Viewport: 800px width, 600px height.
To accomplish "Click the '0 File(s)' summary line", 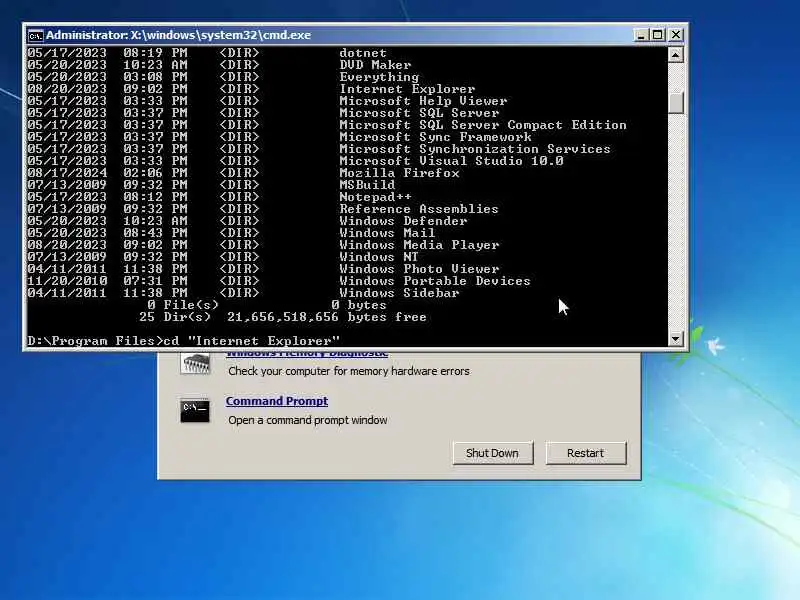I will pos(267,305).
